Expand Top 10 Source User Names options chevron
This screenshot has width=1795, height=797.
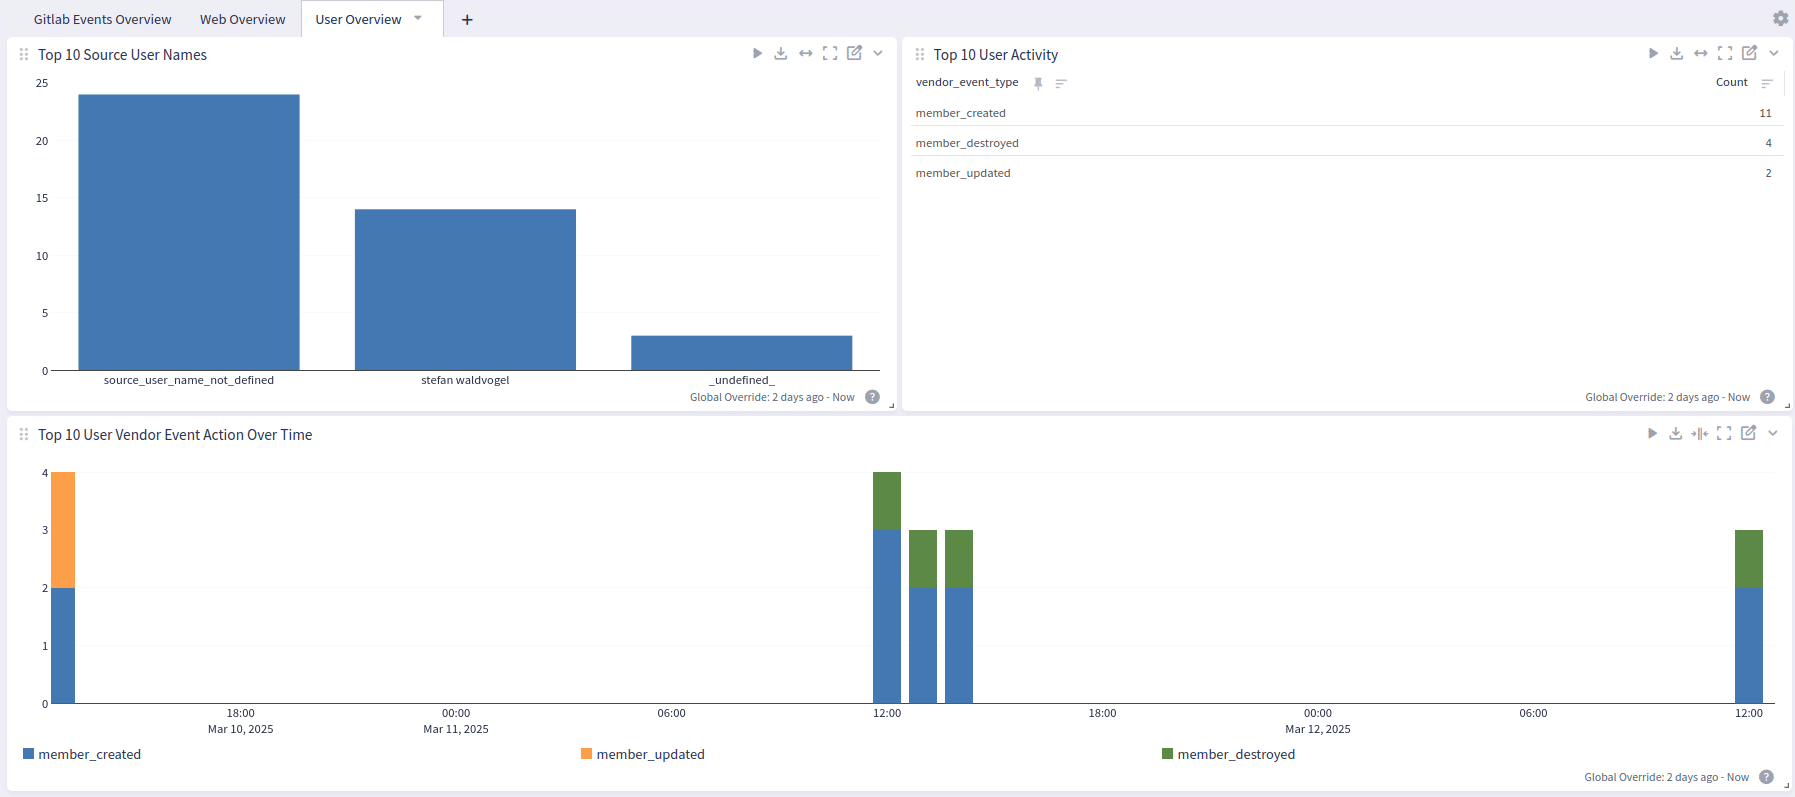[878, 54]
